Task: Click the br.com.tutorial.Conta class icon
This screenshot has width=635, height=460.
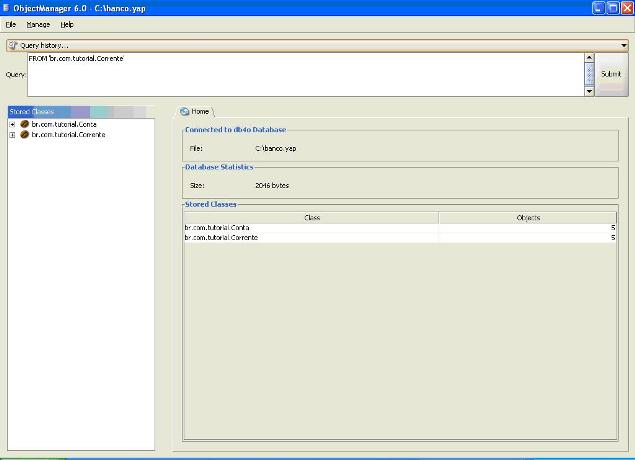Action: 24,124
